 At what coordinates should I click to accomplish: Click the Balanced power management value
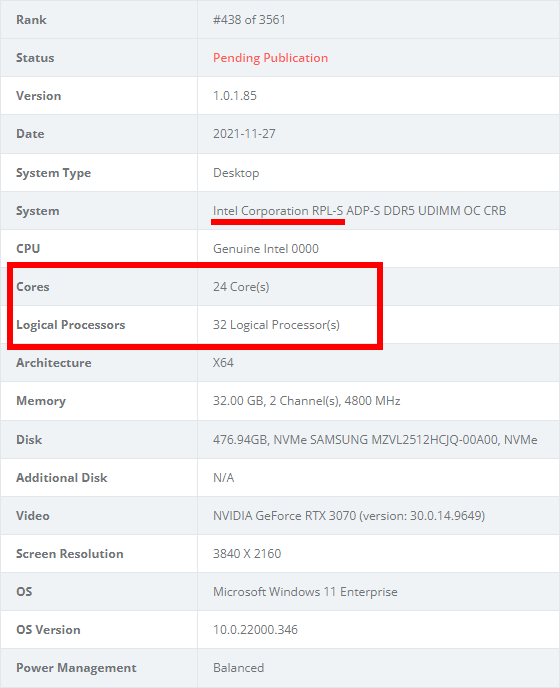coord(238,668)
